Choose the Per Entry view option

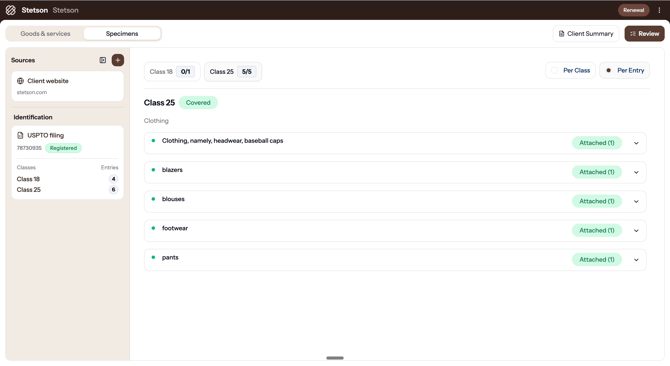tap(625, 70)
